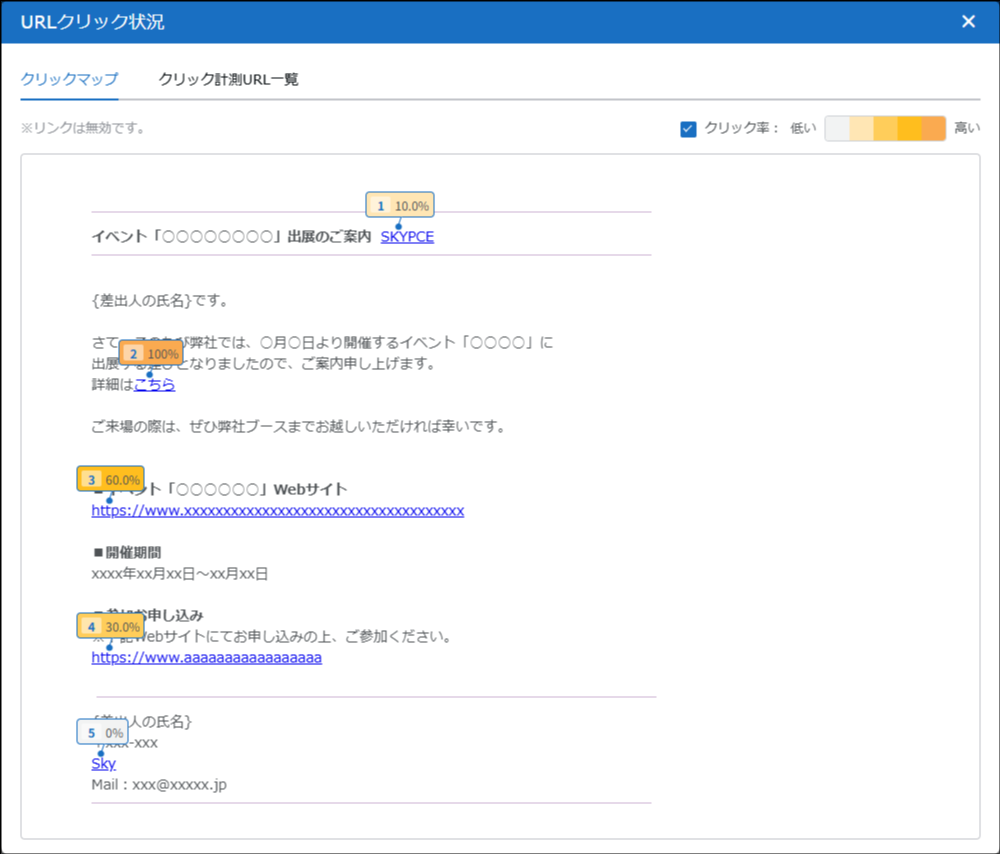Uncheck the クリック率 checkbox

click(688, 129)
